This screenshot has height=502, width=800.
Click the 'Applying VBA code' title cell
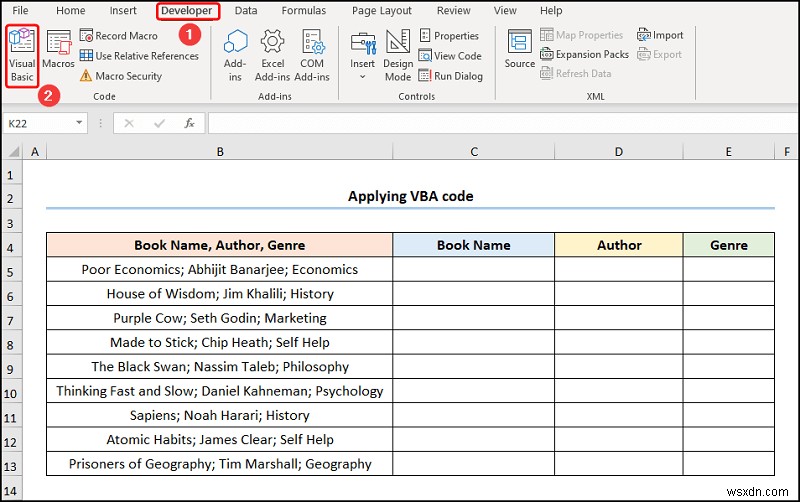410,197
